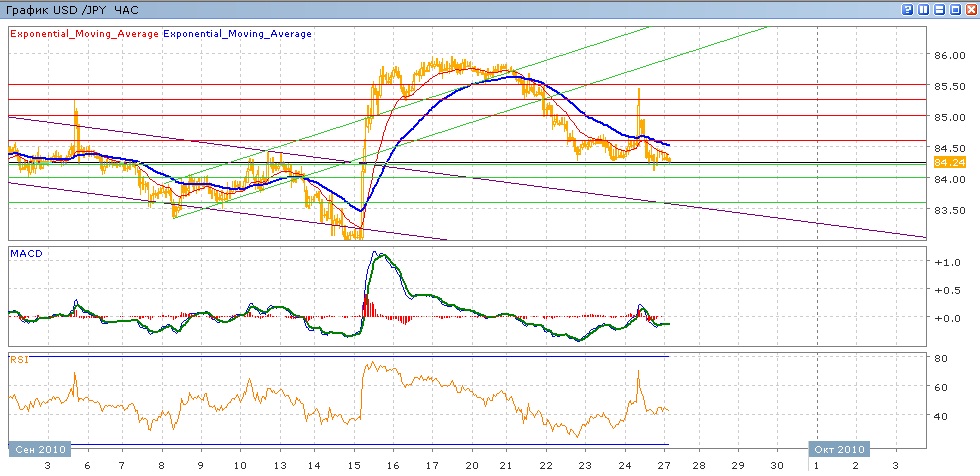The height and width of the screenshot is (476, 980).
Task: Click the horizontal split layout icon
Action: coord(938,9)
